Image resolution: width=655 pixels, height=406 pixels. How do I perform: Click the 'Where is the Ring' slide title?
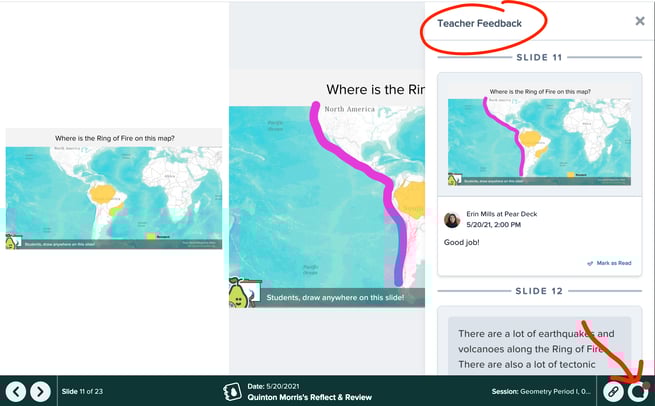(375, 89)
